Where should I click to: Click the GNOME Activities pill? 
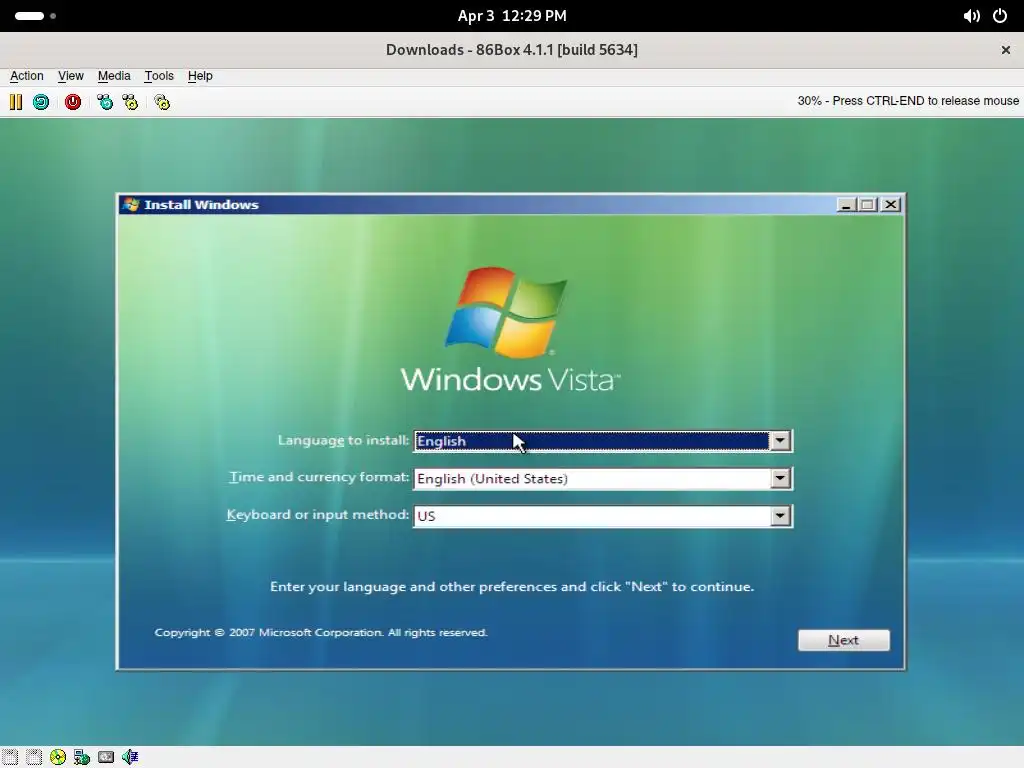29,16
